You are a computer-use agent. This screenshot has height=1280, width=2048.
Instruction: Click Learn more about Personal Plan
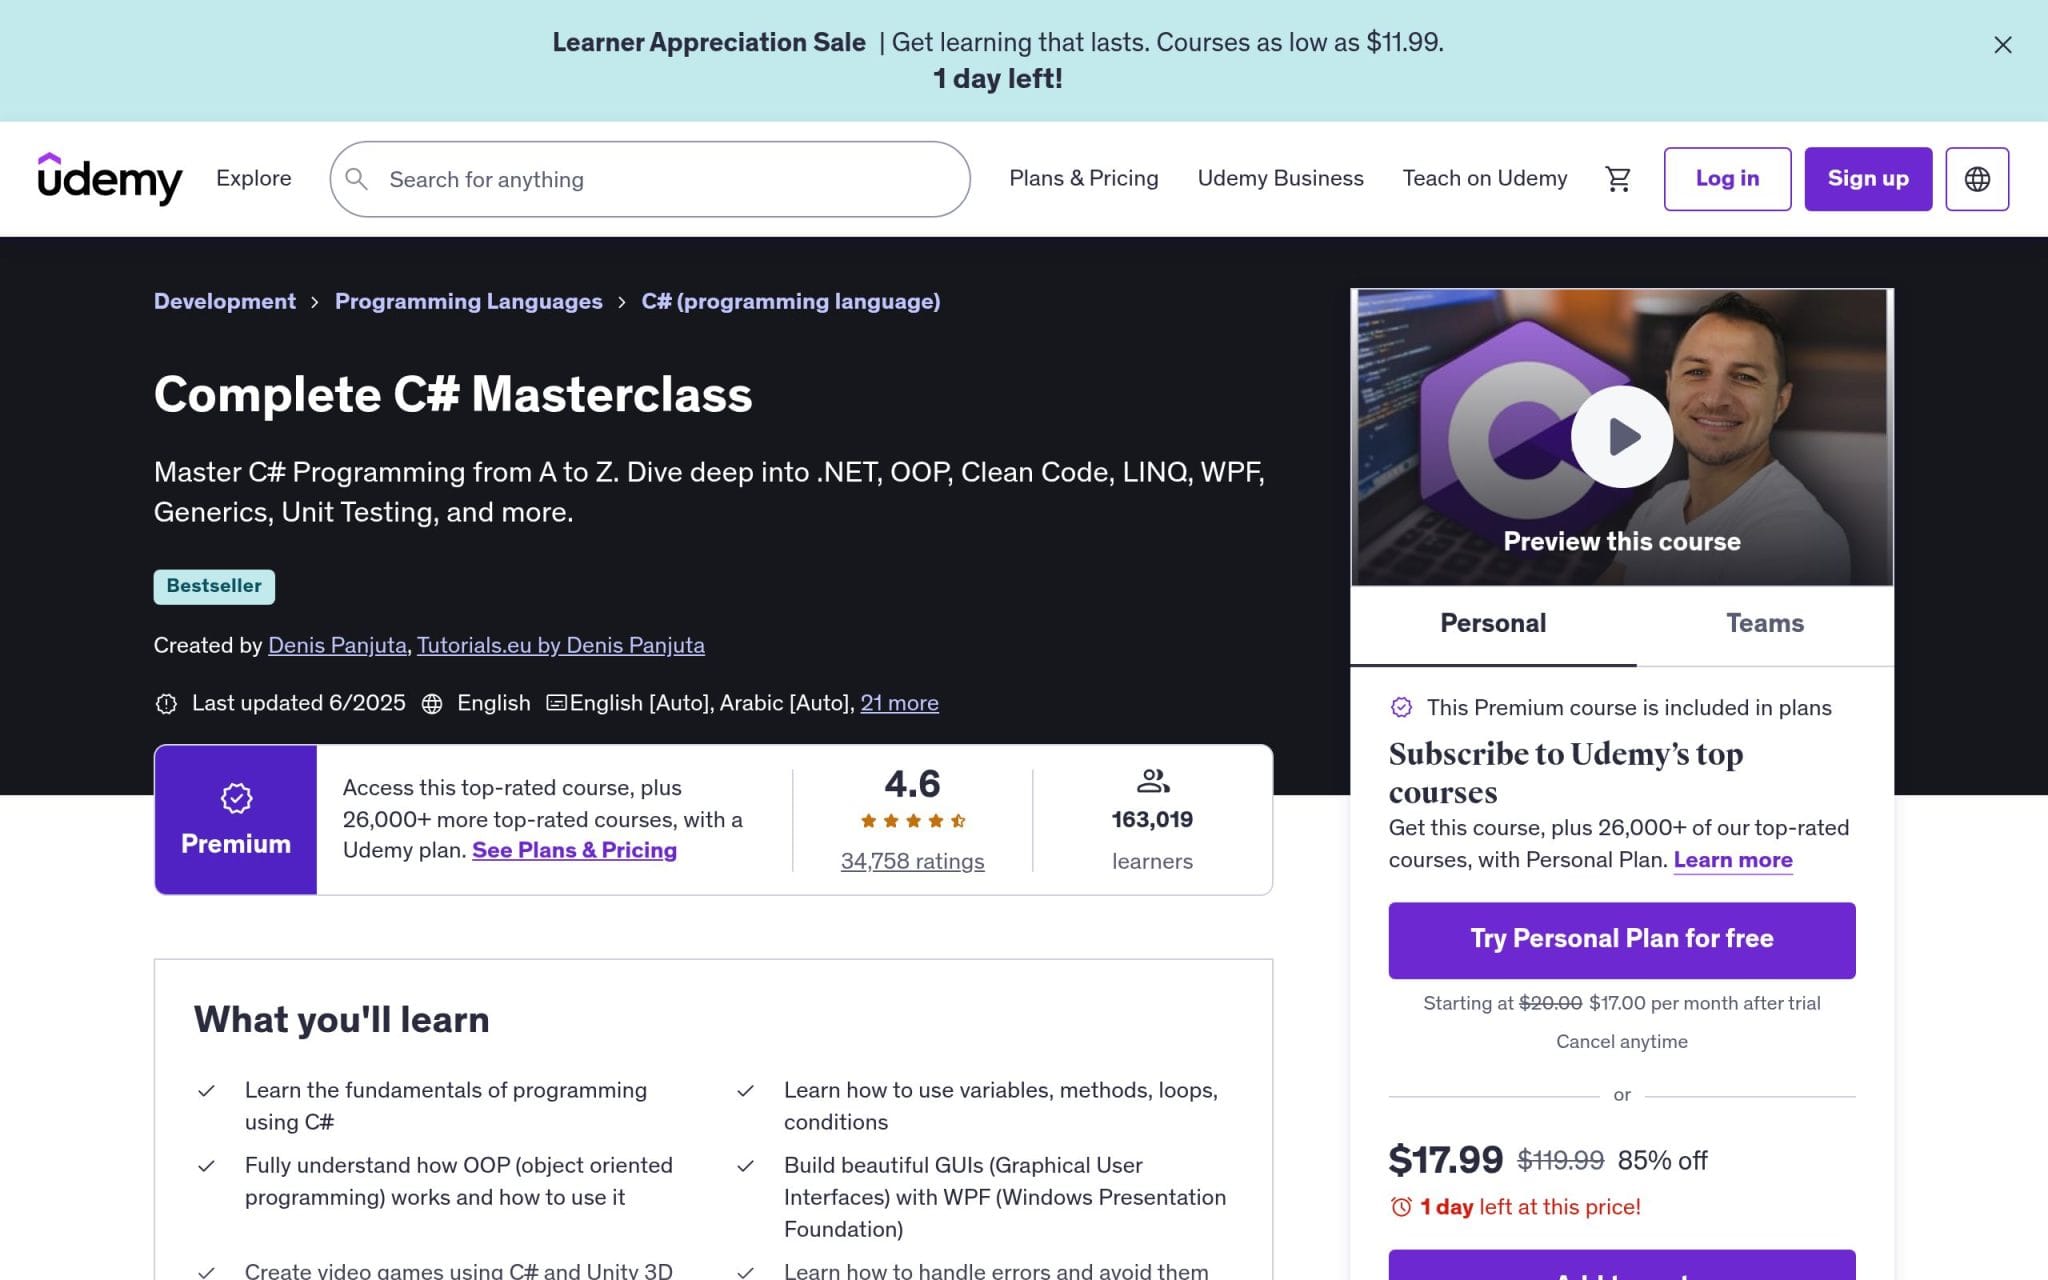(x=1733, y=861)
